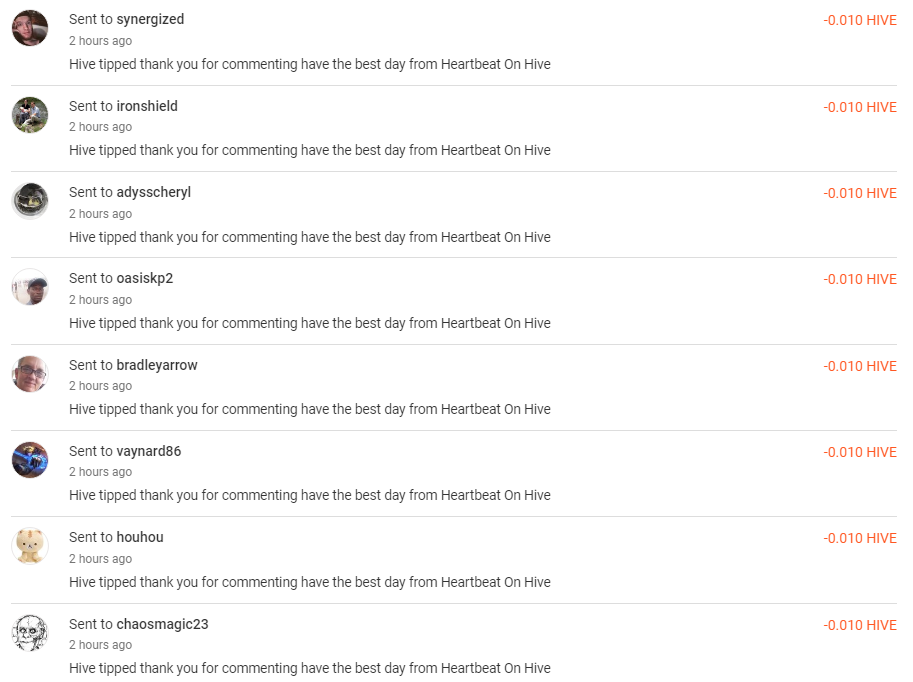Open synergized's profile avatar
Image resolution: width=913 pixels, height=682 pixels.
(30, 28)
